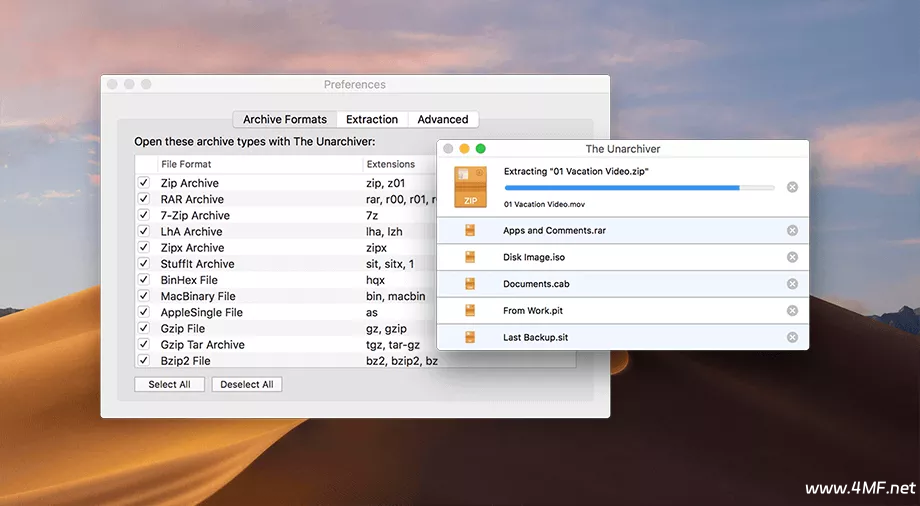Remove Last Backup.sit from queue
920x506 pixels.
(792, 338)
